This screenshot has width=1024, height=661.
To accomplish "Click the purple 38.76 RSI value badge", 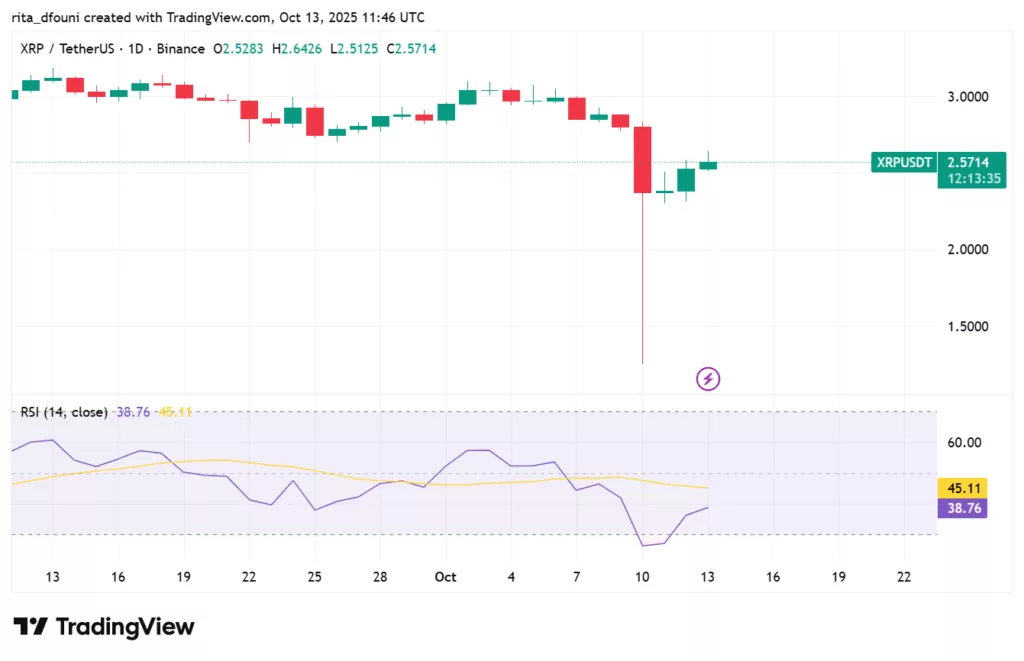I will point(962,508).
